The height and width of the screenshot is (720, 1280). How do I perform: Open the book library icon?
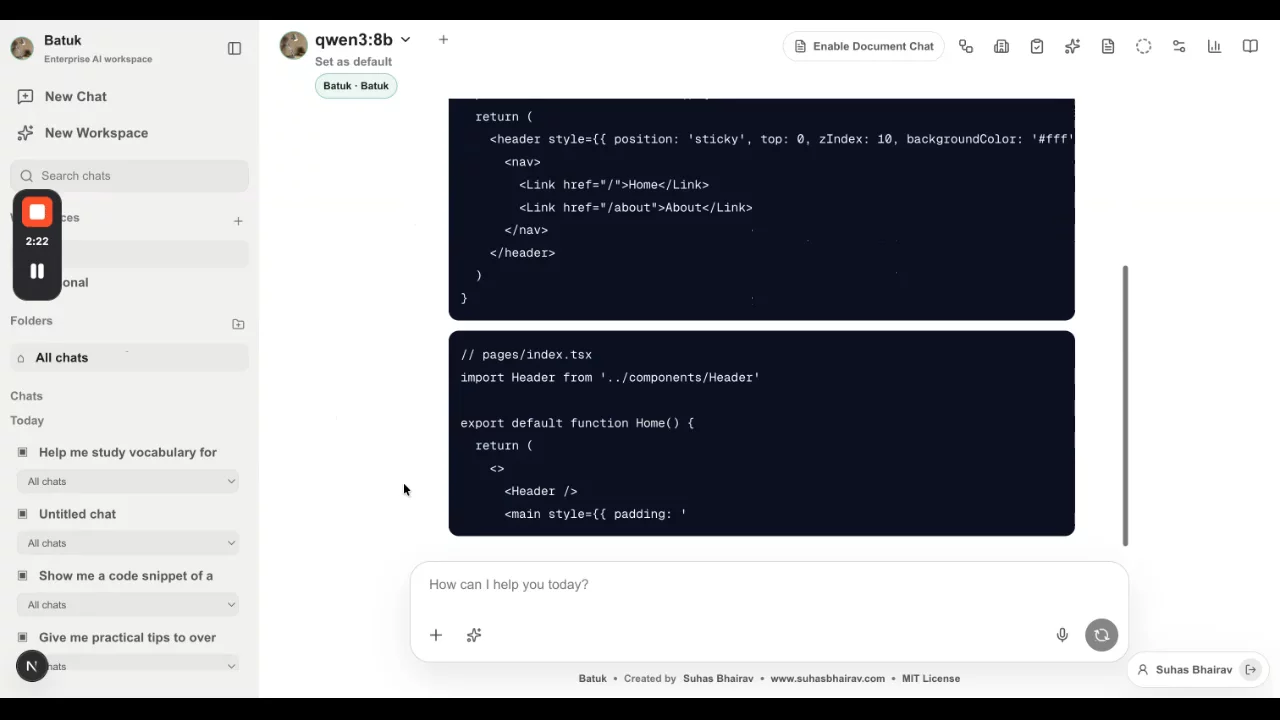tap(1250, 46)
